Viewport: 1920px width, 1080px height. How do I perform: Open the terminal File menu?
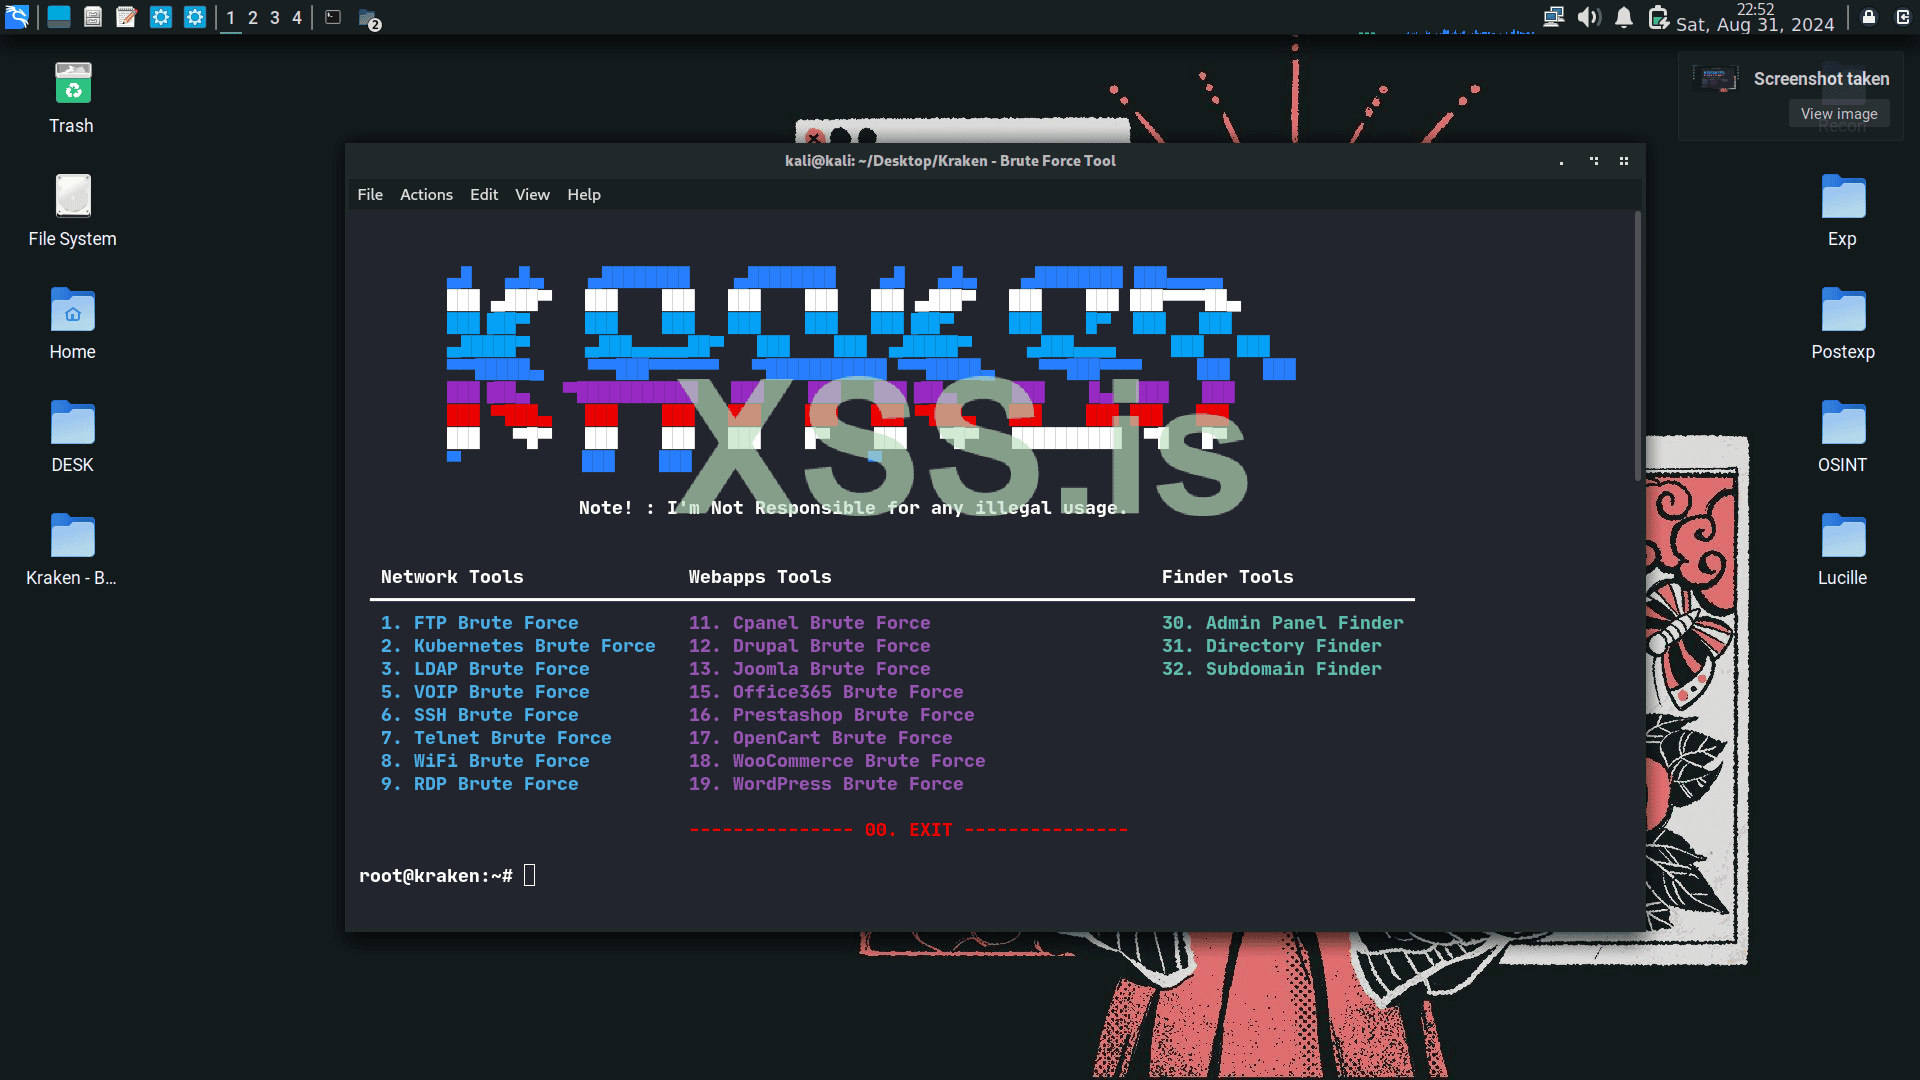370,195
